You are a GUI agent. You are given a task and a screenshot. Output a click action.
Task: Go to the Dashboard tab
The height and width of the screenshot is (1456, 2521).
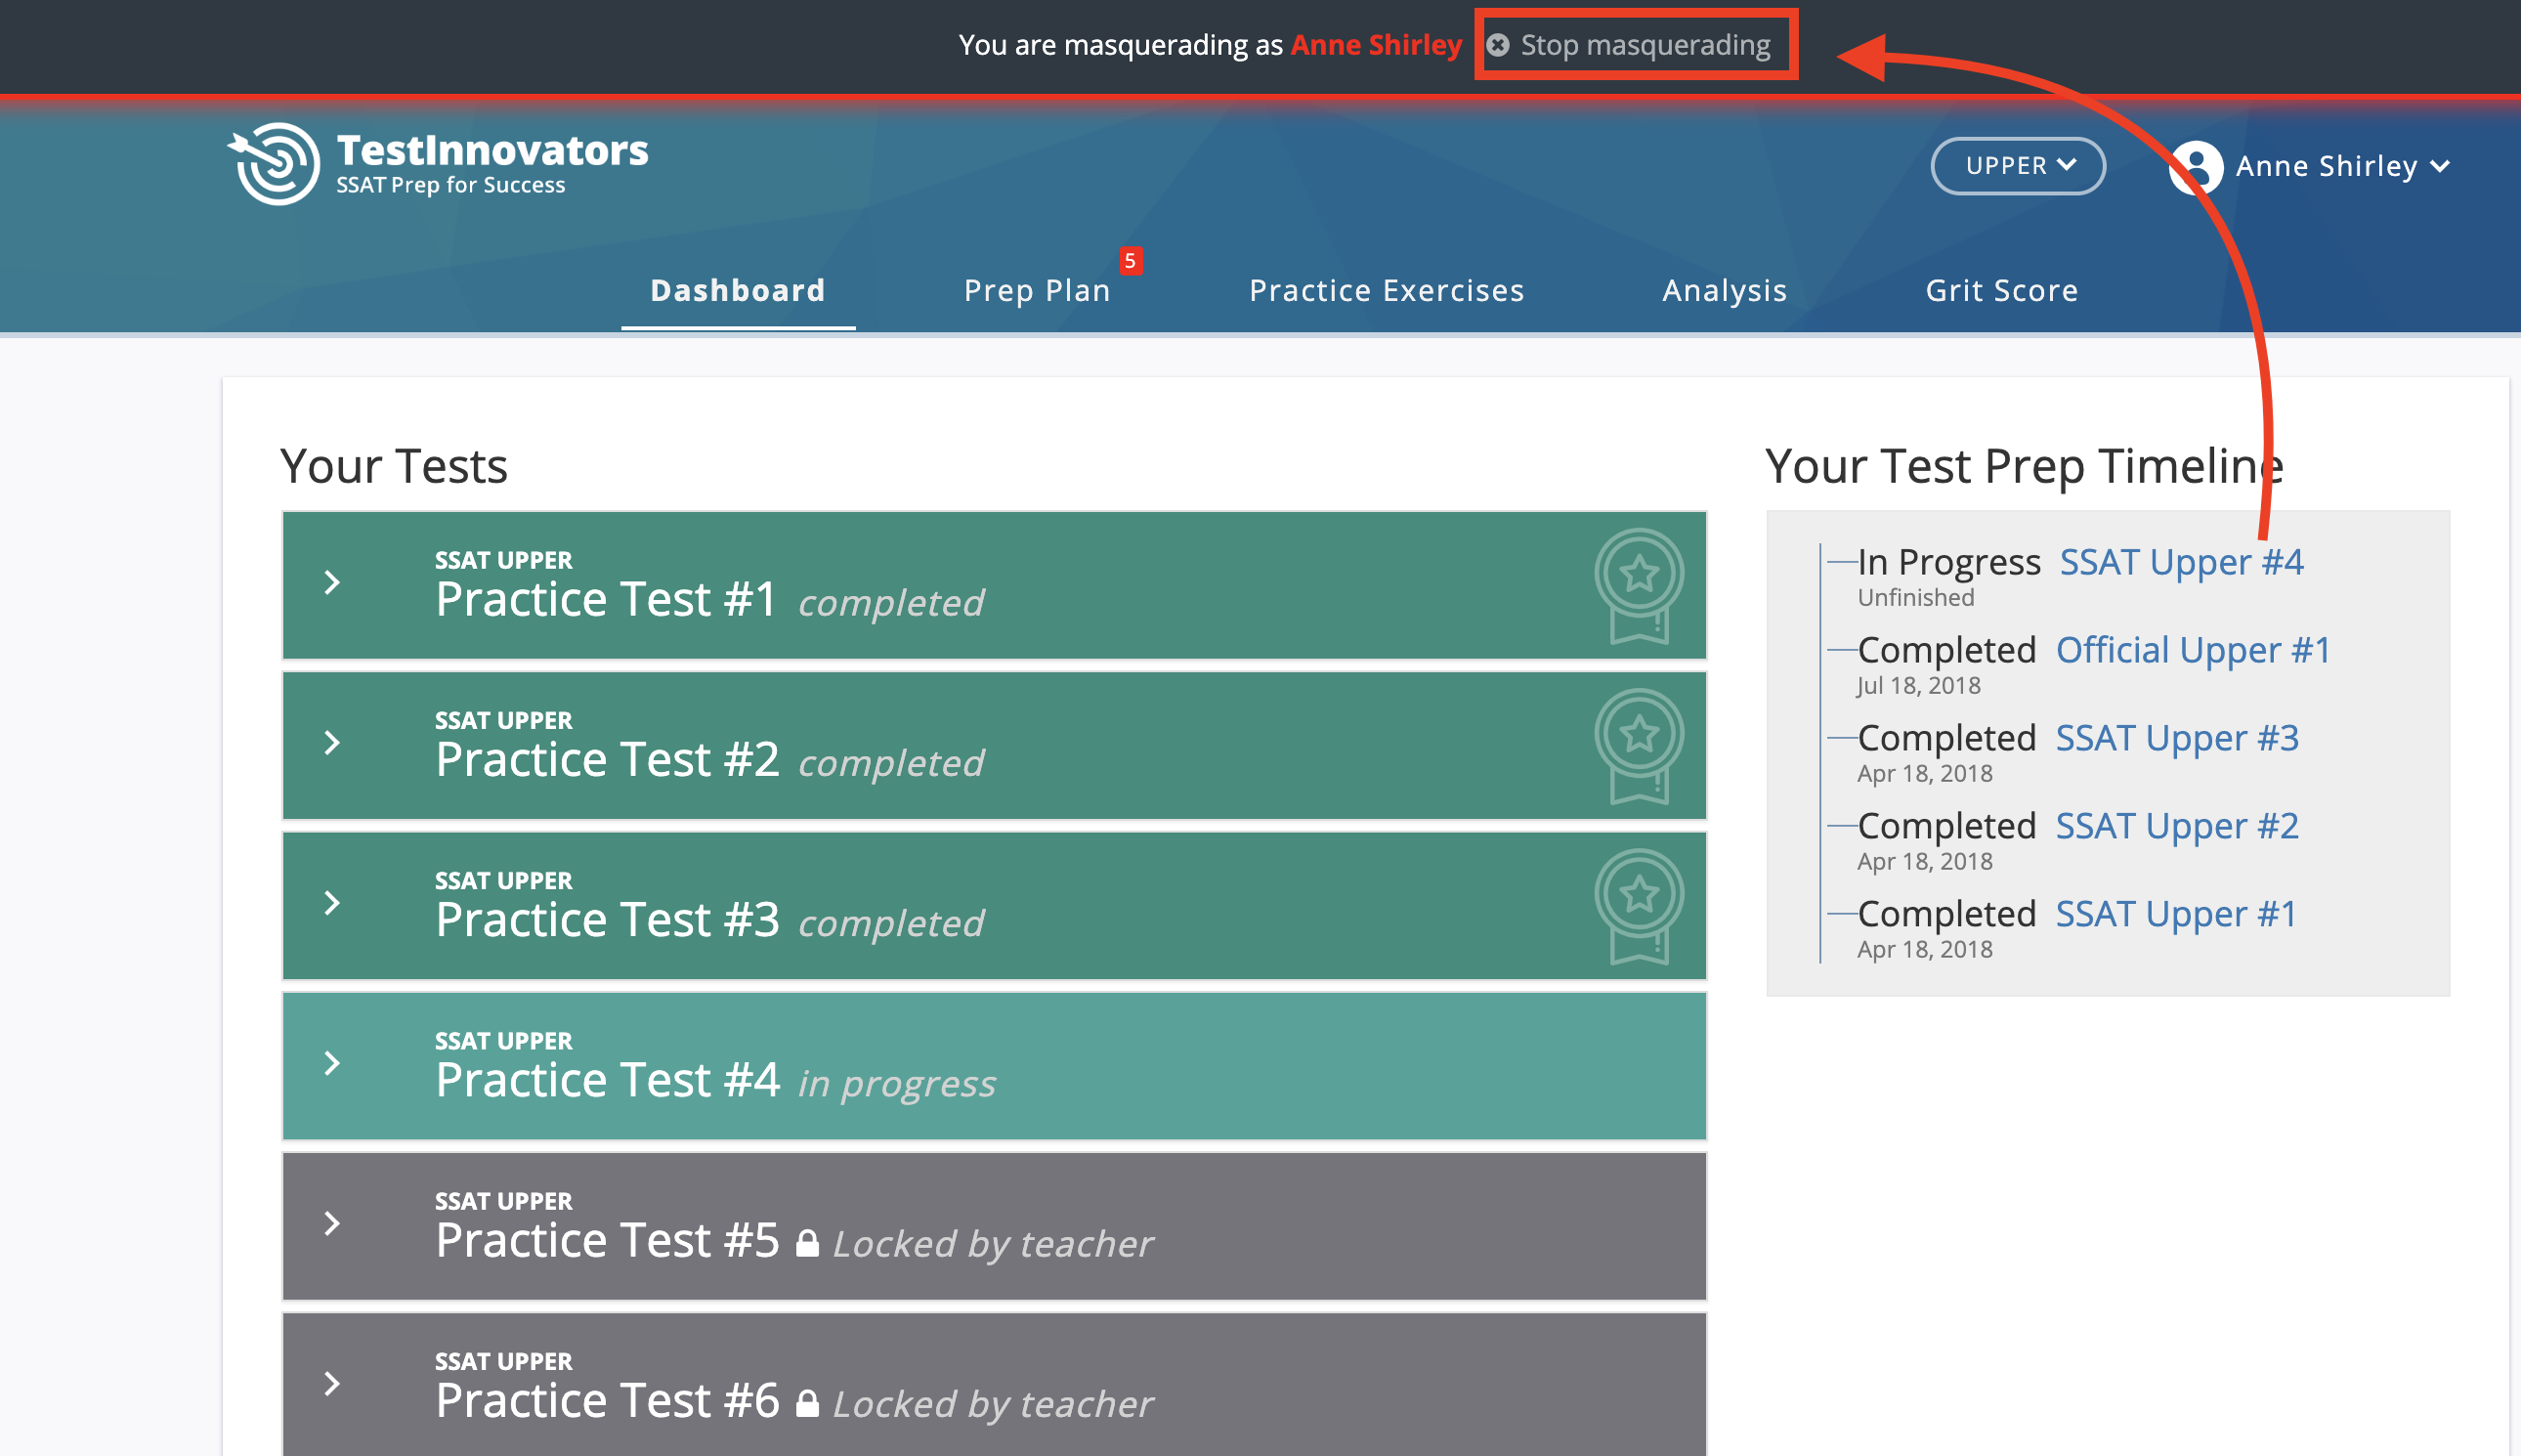(x=738, y=290)
